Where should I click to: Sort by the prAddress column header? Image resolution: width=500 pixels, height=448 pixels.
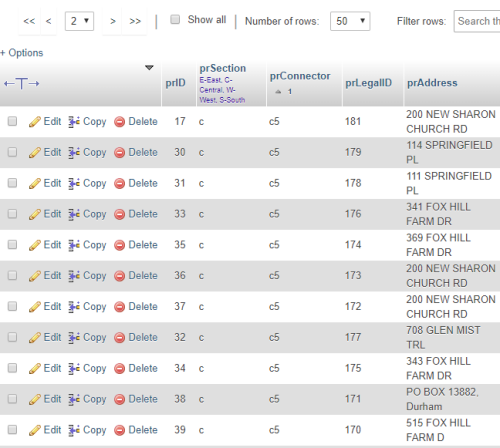pos(432,83)
